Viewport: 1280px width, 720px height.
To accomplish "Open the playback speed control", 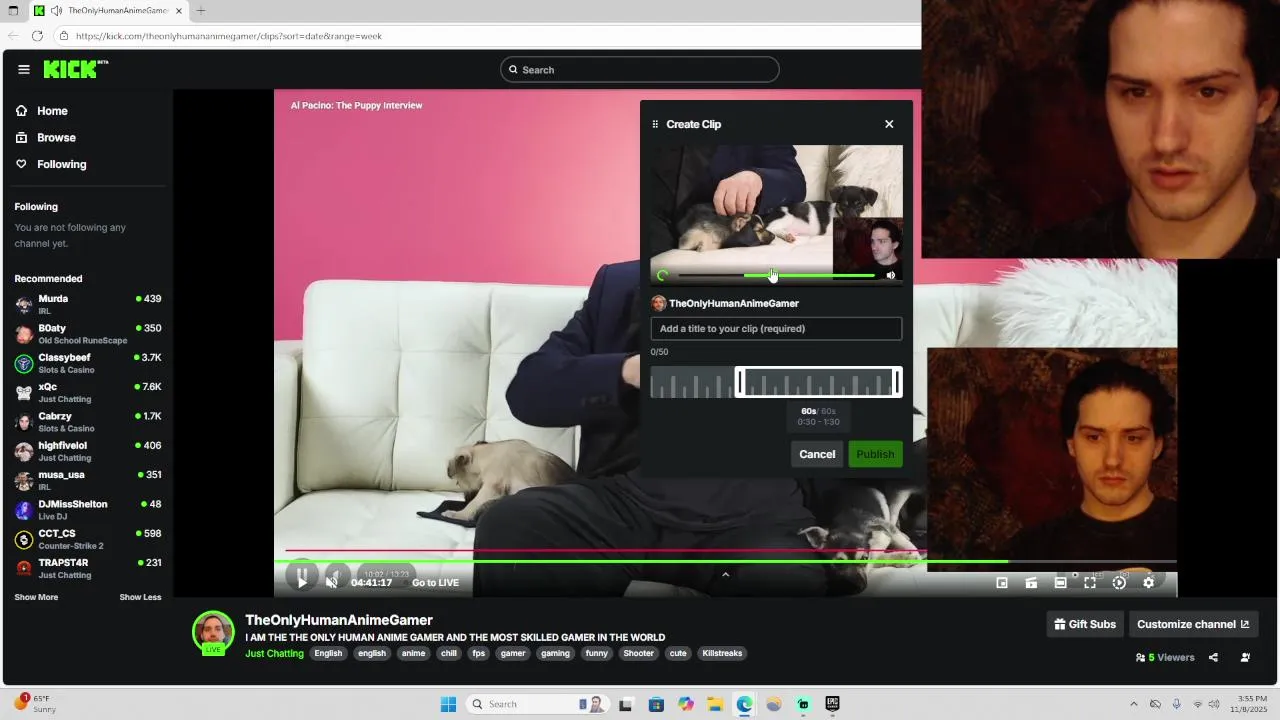I will [1119, 583].
